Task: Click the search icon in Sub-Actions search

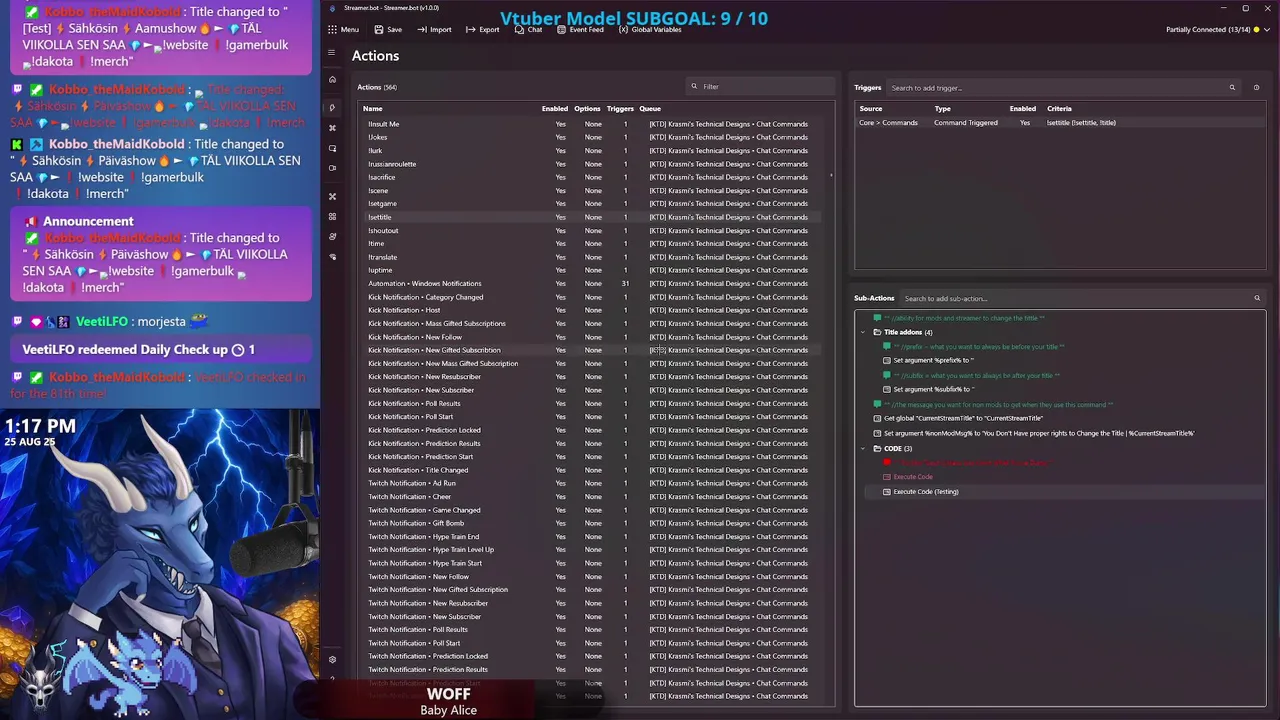Action: pos(1257,298)
